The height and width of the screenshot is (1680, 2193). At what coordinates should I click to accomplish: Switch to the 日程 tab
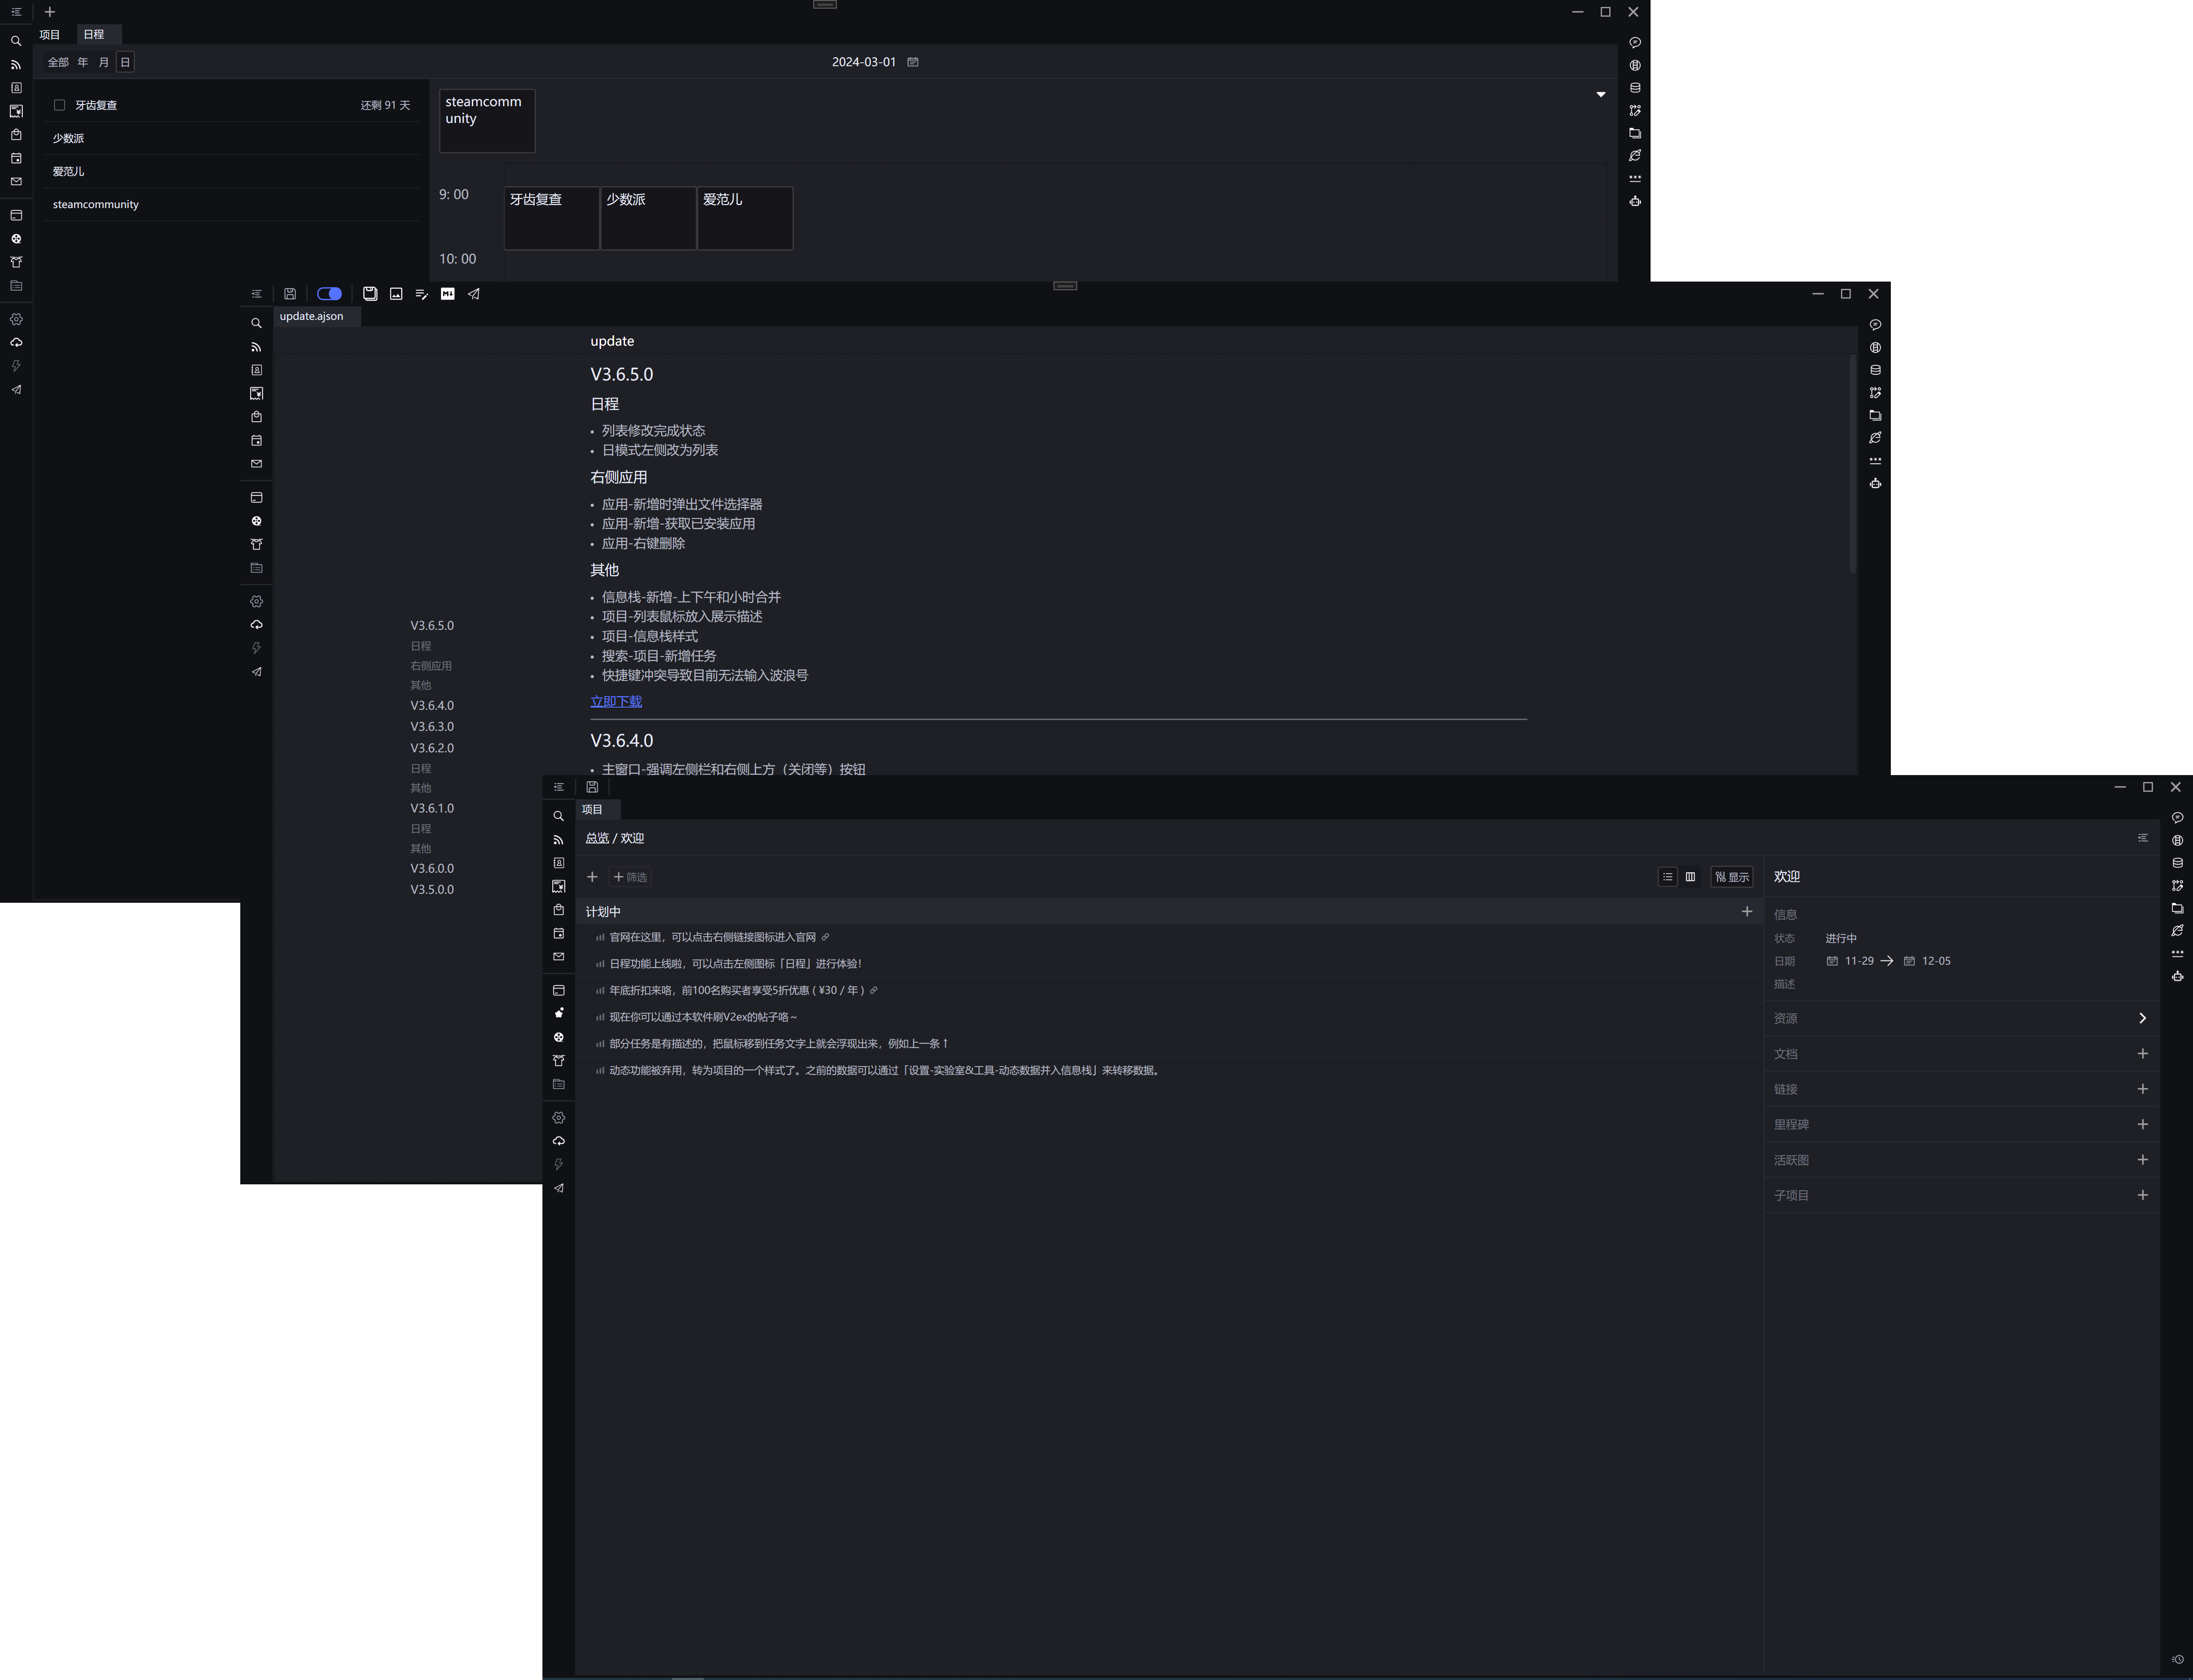pos(94,34)
